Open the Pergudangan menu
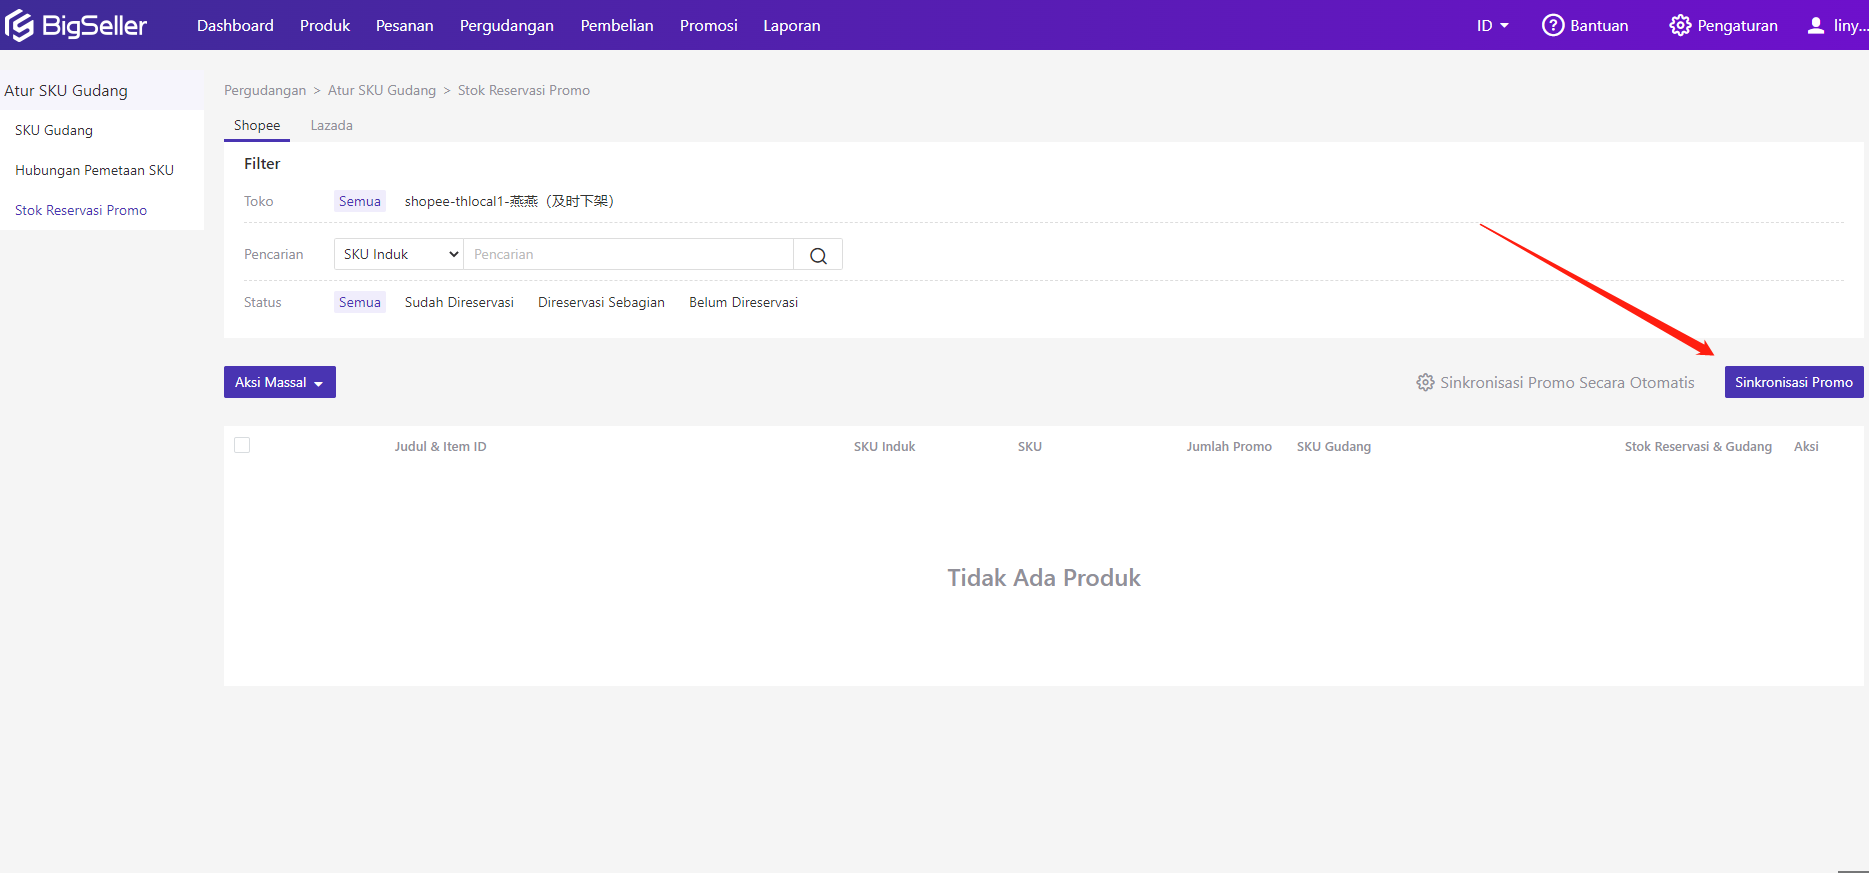 [x=506, y=25]
